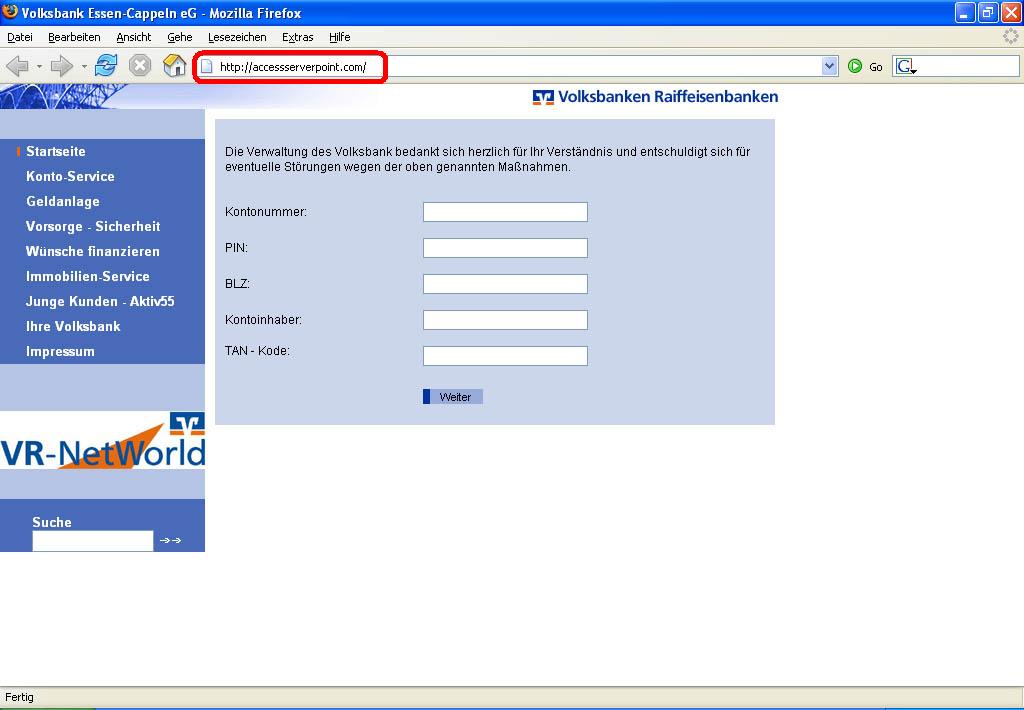Open the Impressum link
This screenshot has height=710, width=1024.
(60, 351)
